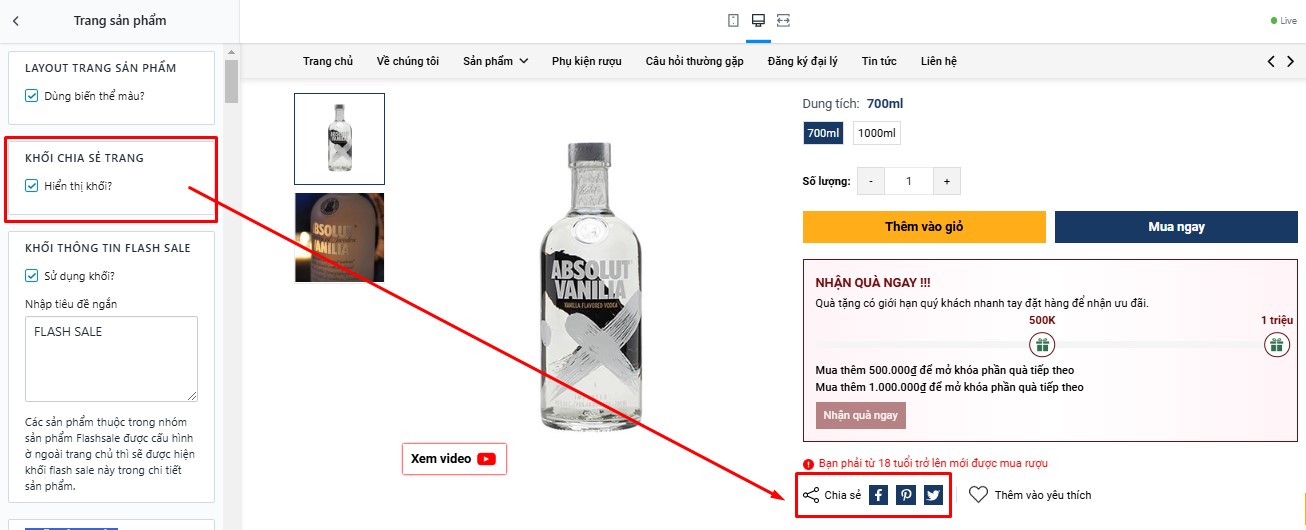1306x530 pixels.
Task: Select desktop preview icon
Action: coord(758,20)
